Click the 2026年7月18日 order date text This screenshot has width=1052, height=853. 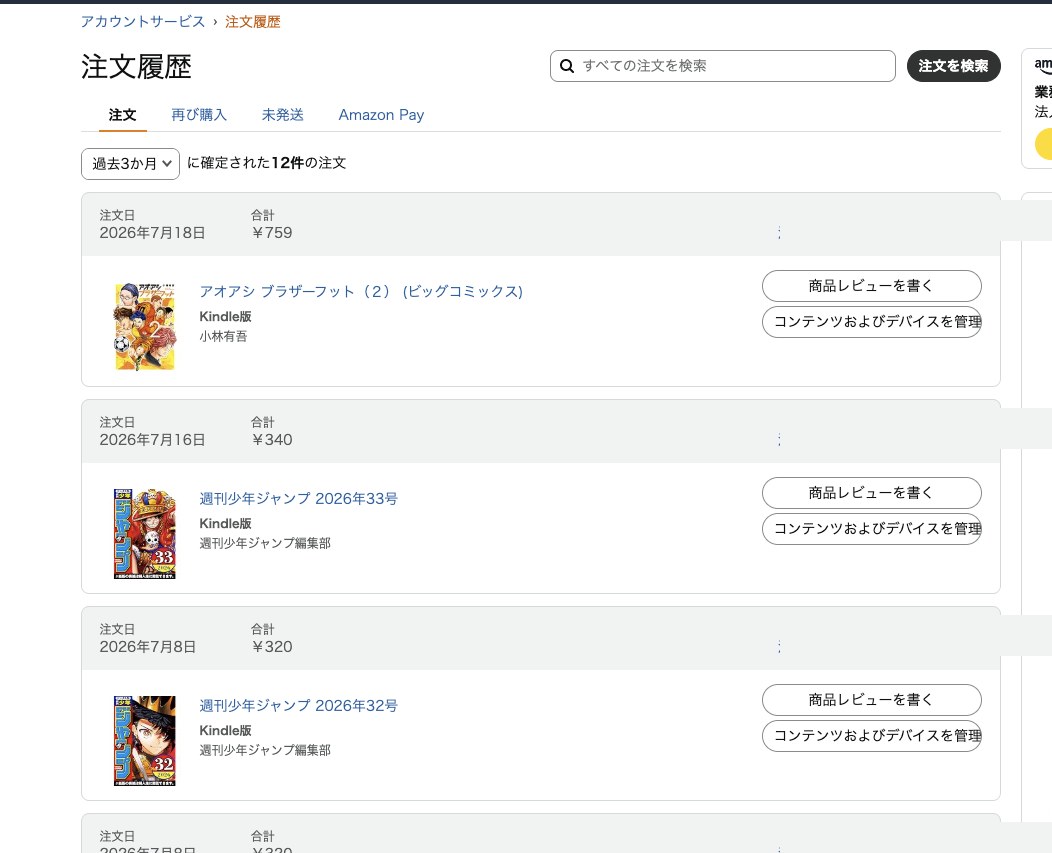tap(152, 233)
